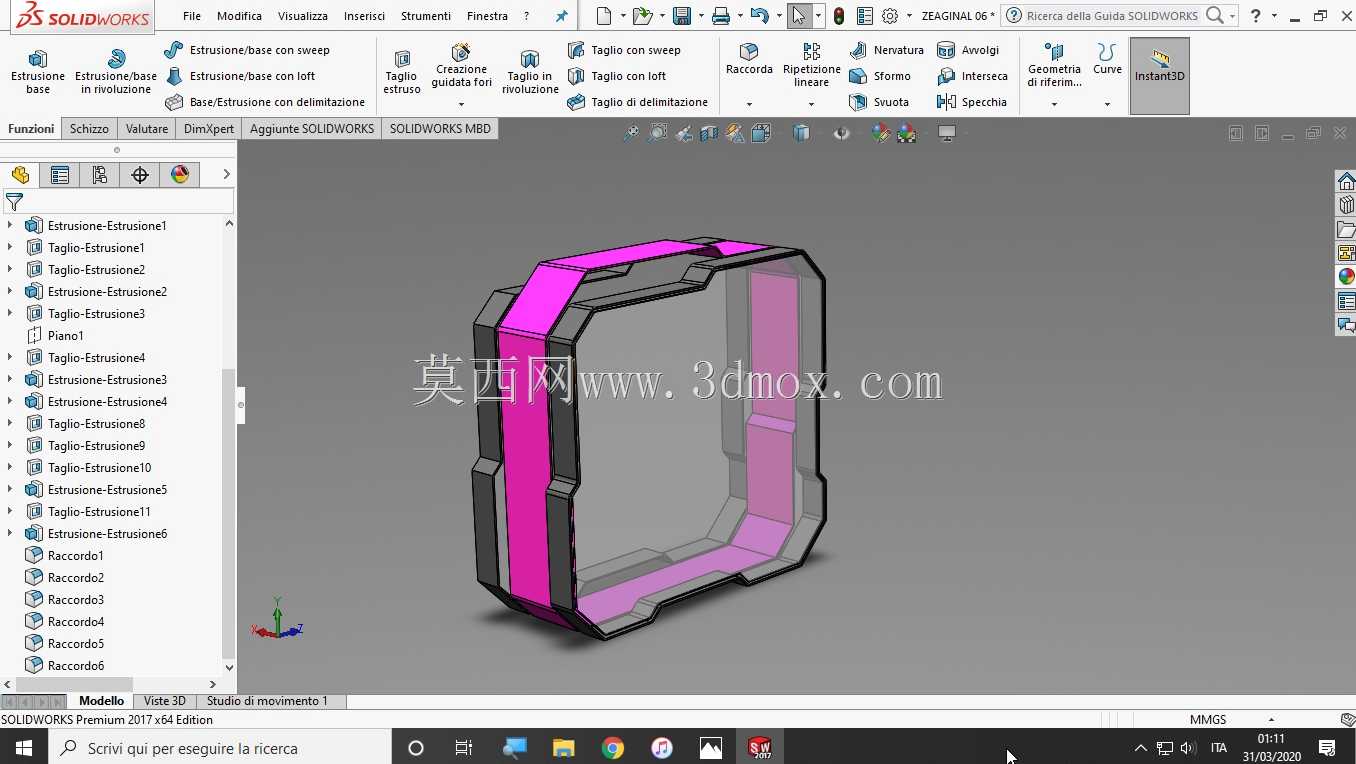
Task: Expand the Estrusione-Estrusione2 feature
Action: coord(10,291)
